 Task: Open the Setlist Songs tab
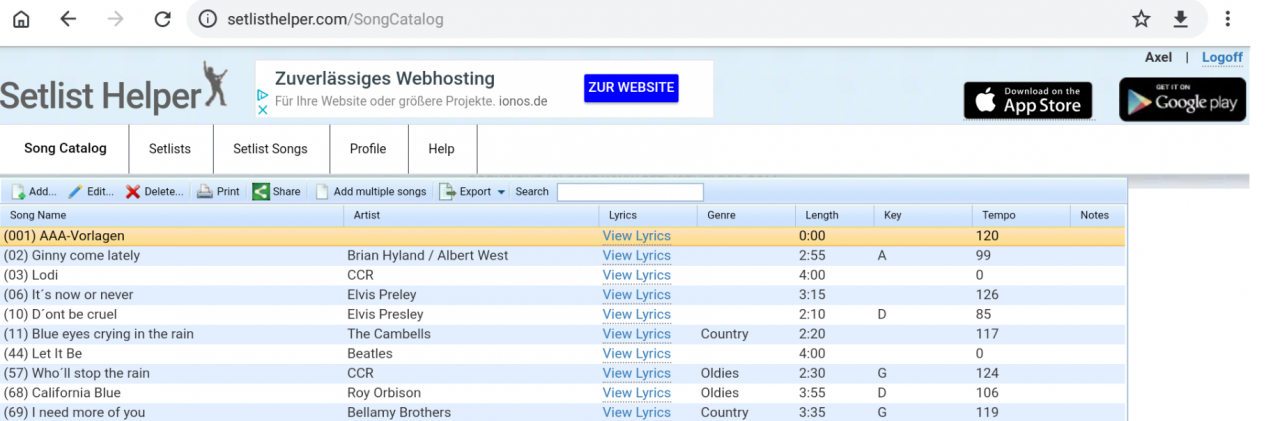[x=270, y=149]
